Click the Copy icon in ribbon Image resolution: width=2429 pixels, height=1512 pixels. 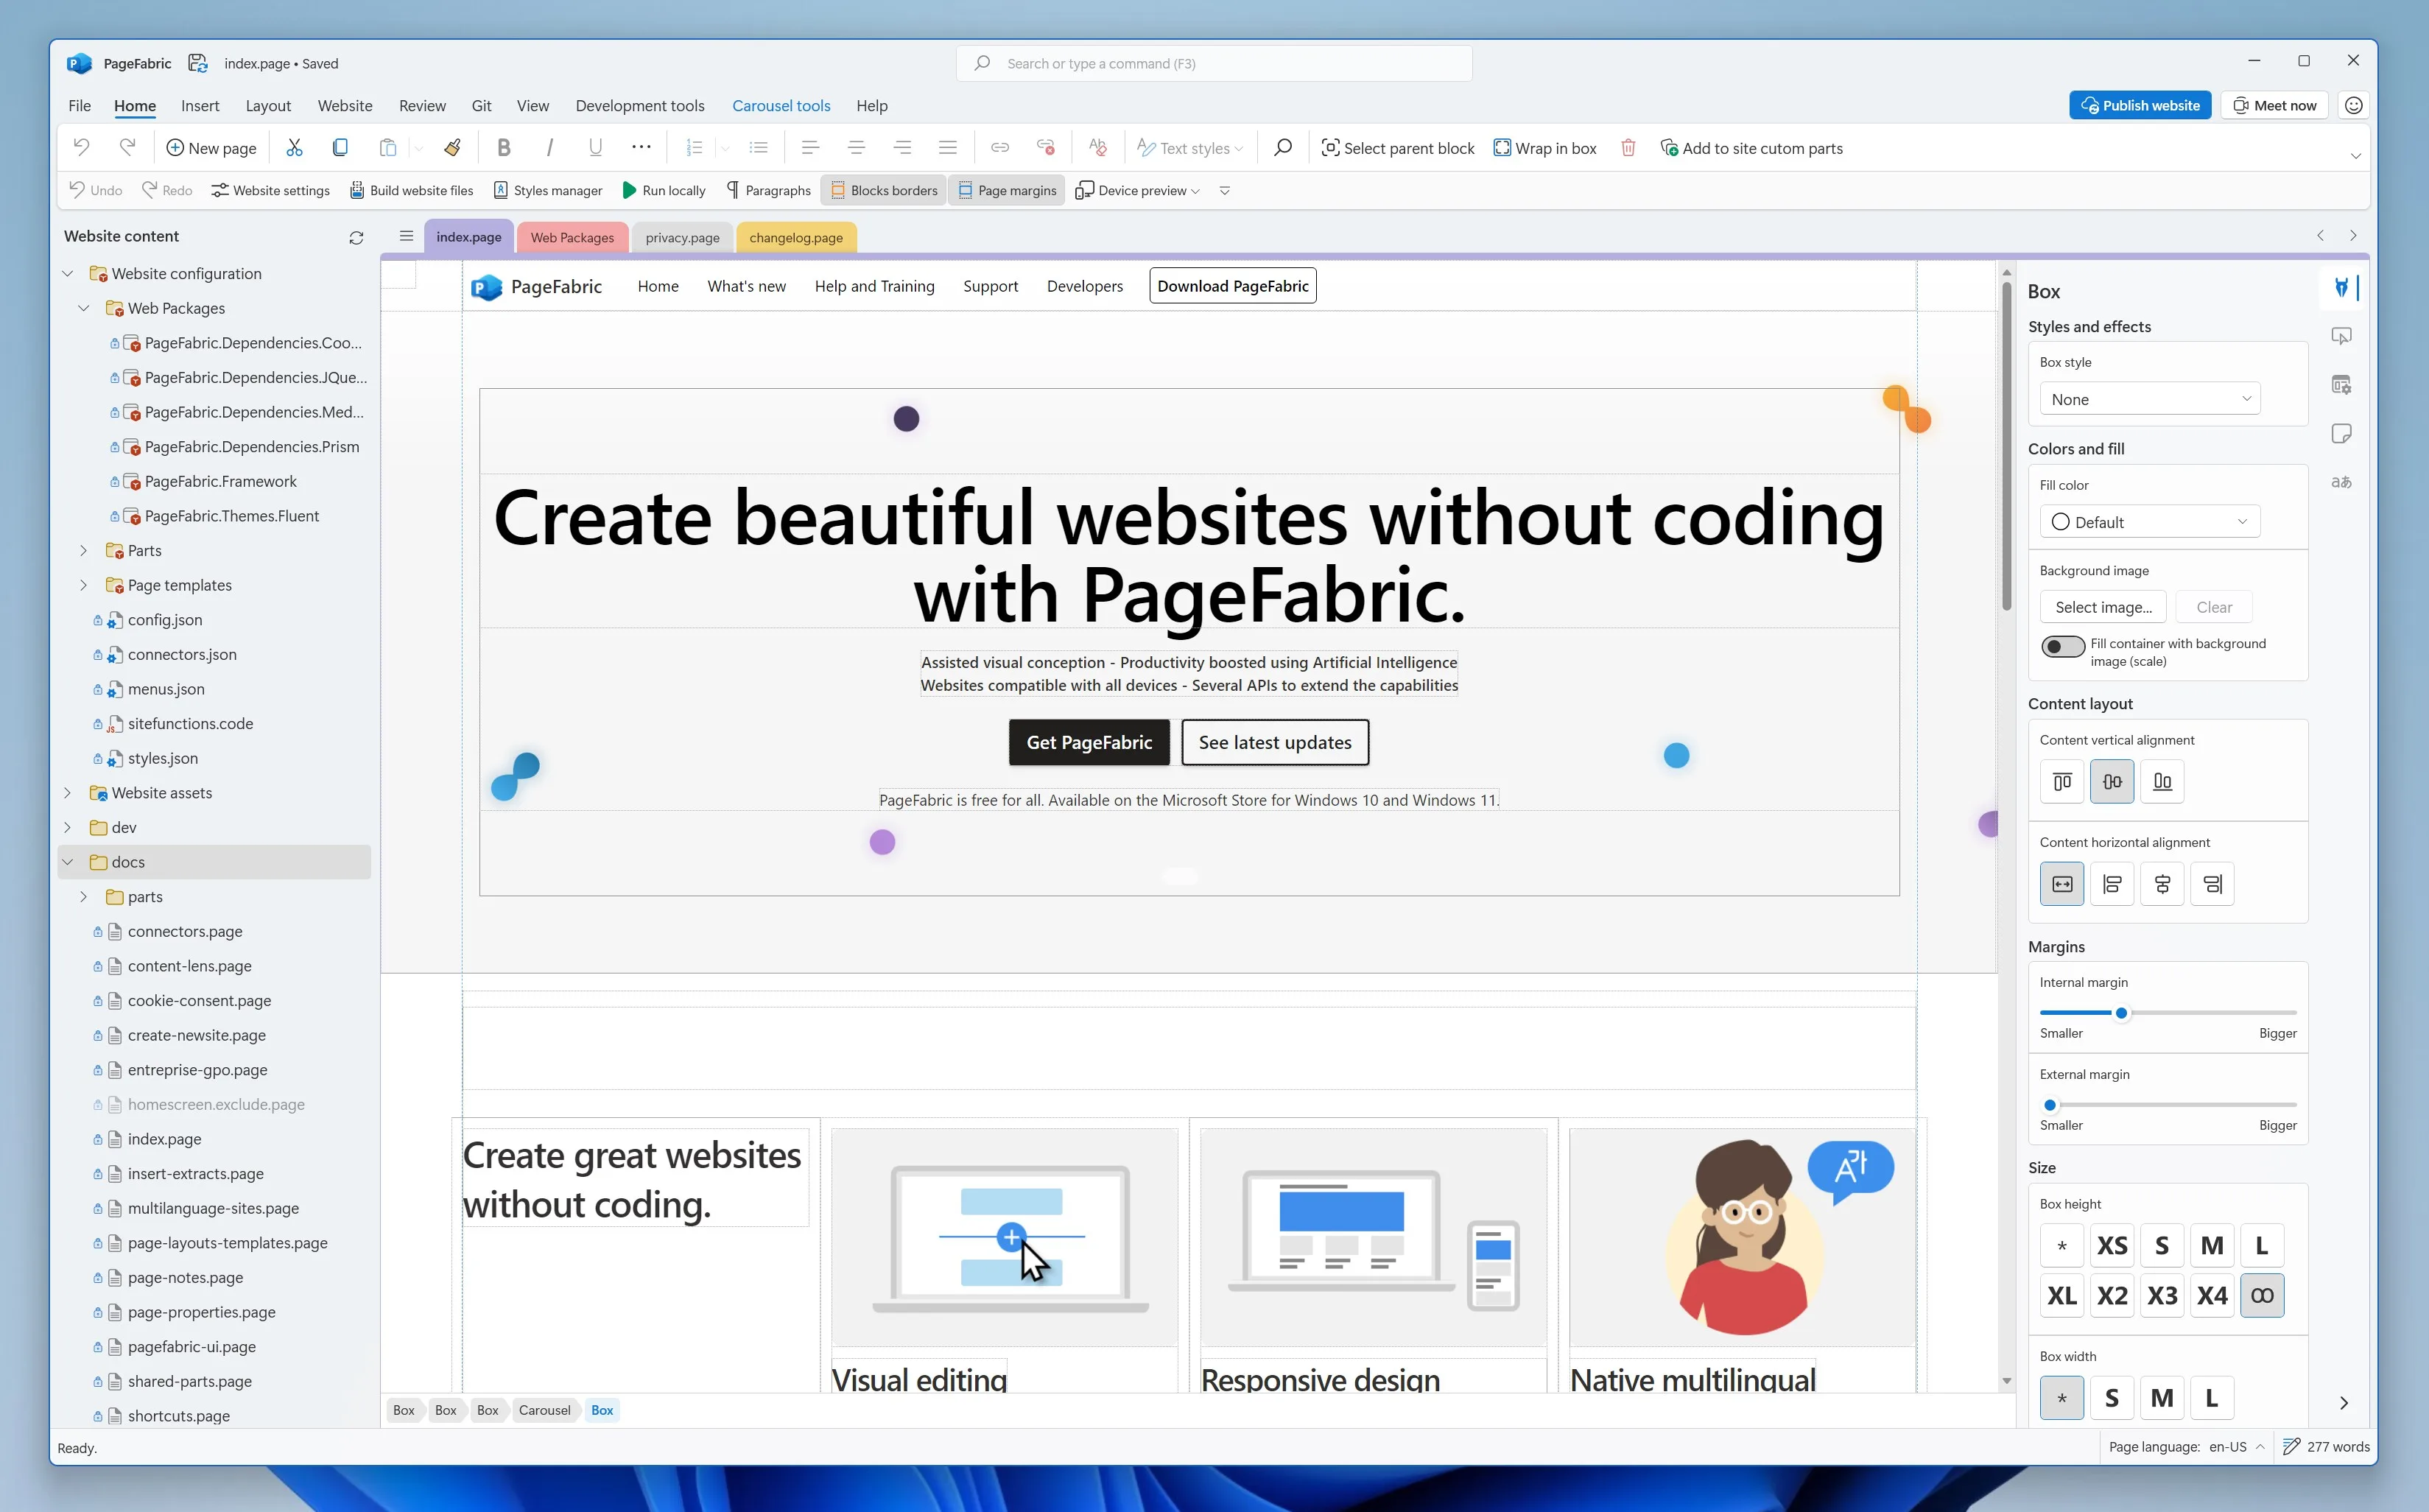tap(340, 147)
